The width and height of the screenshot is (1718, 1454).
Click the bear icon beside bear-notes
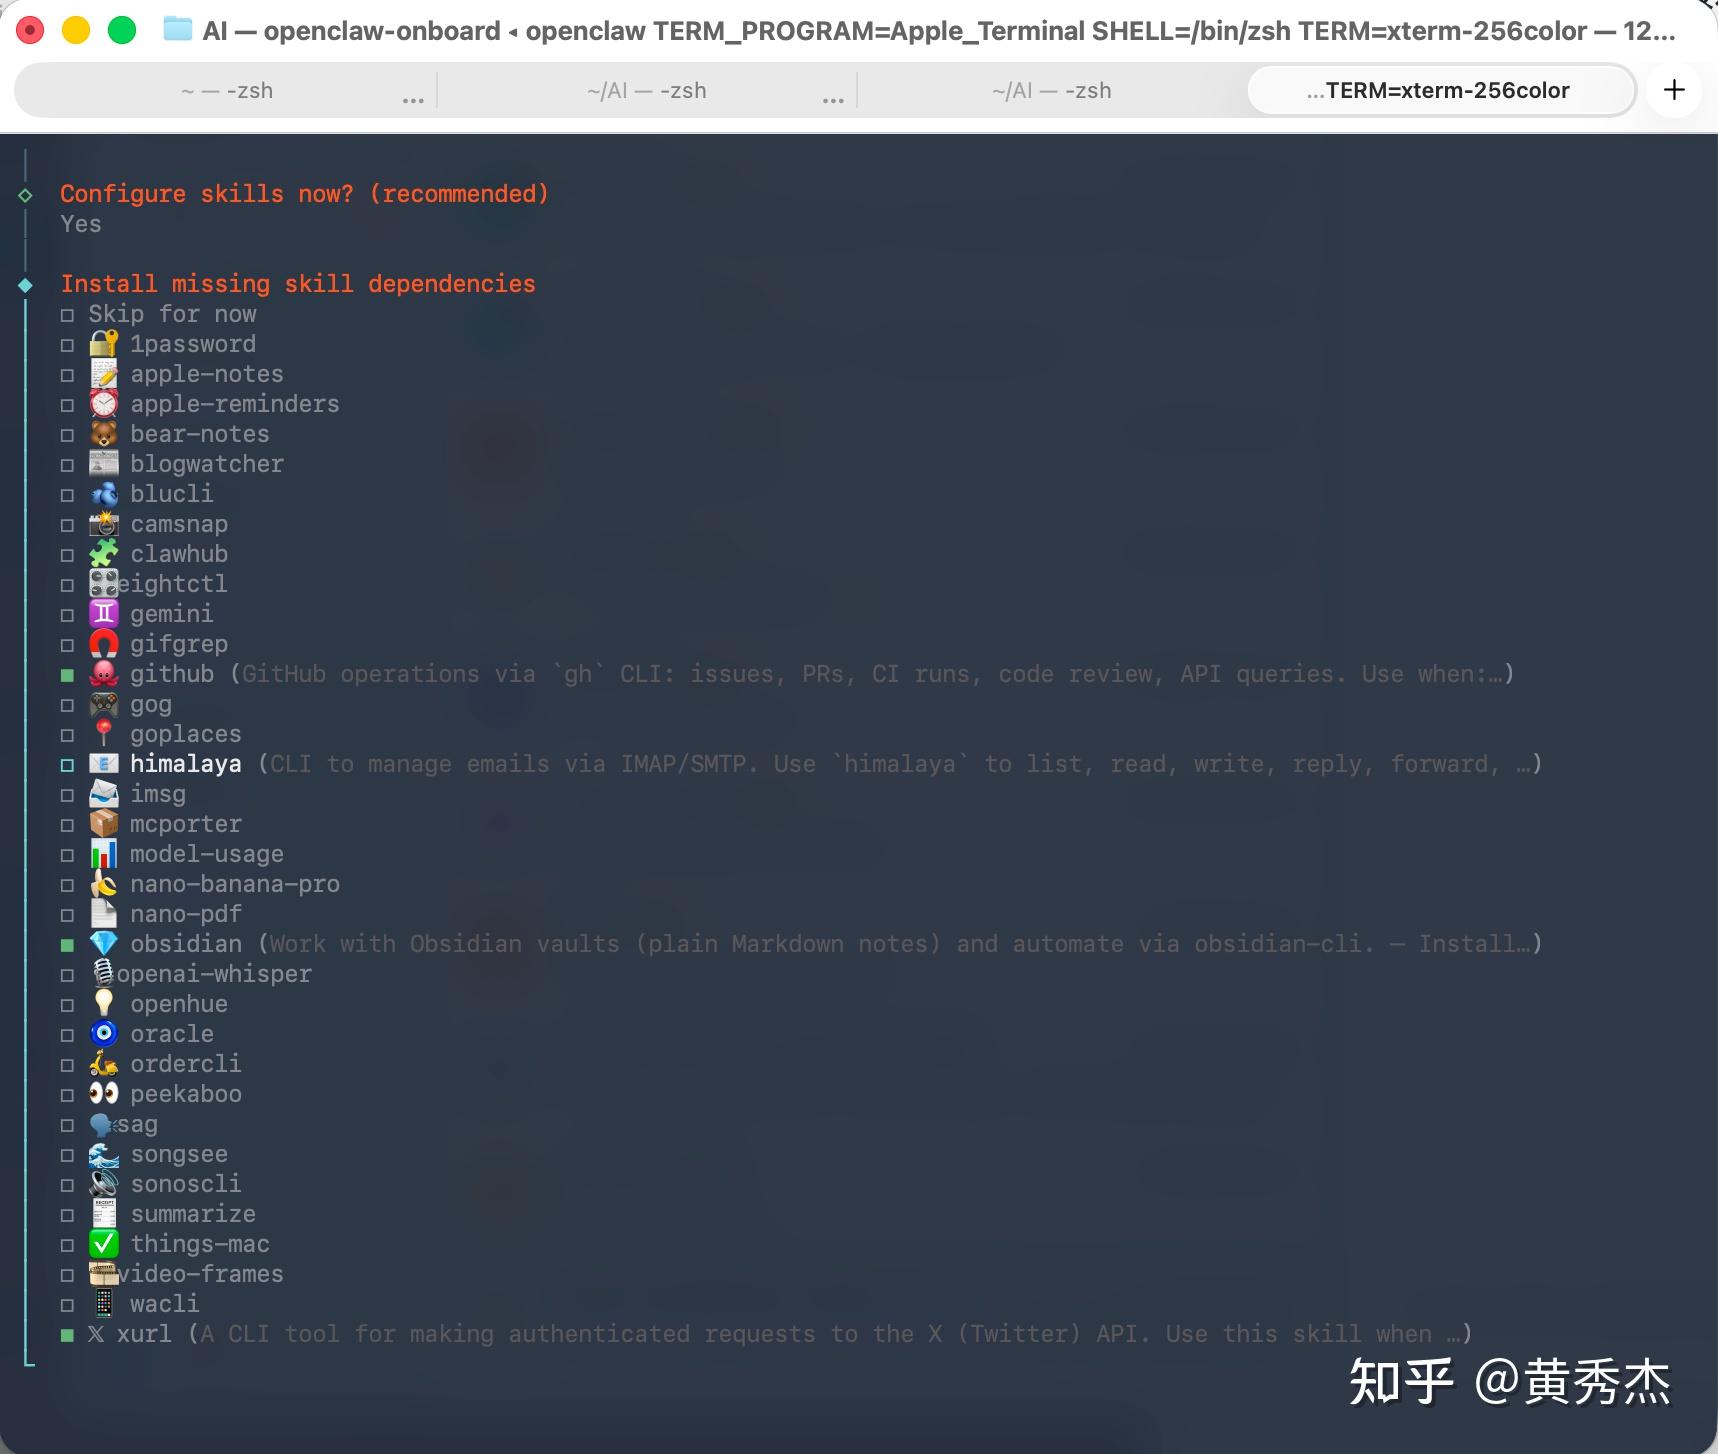[104, 434]
